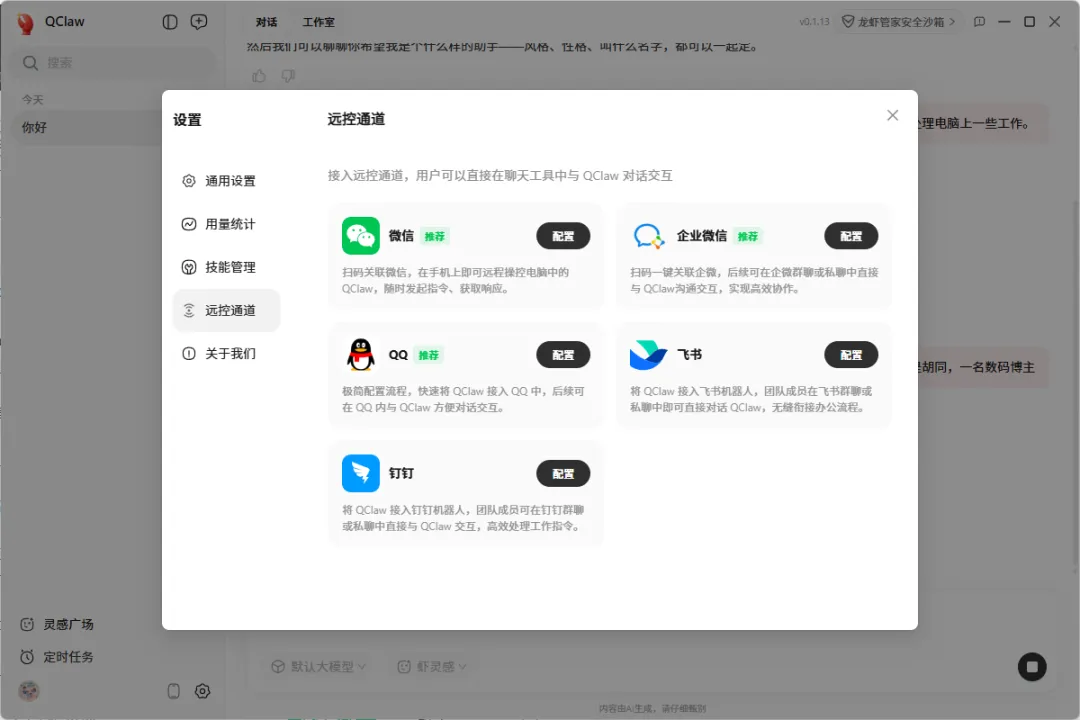Click the shield icon of security sandbox
Viewport: 1080px width, 720px height.
coord(849,22)
